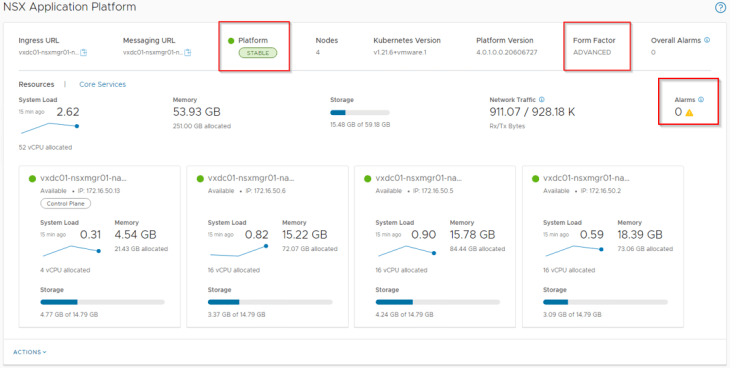Click storage bar showing 4.77 GB of 14.79 GB
The image size is (730, 368).
click(102, 302)
